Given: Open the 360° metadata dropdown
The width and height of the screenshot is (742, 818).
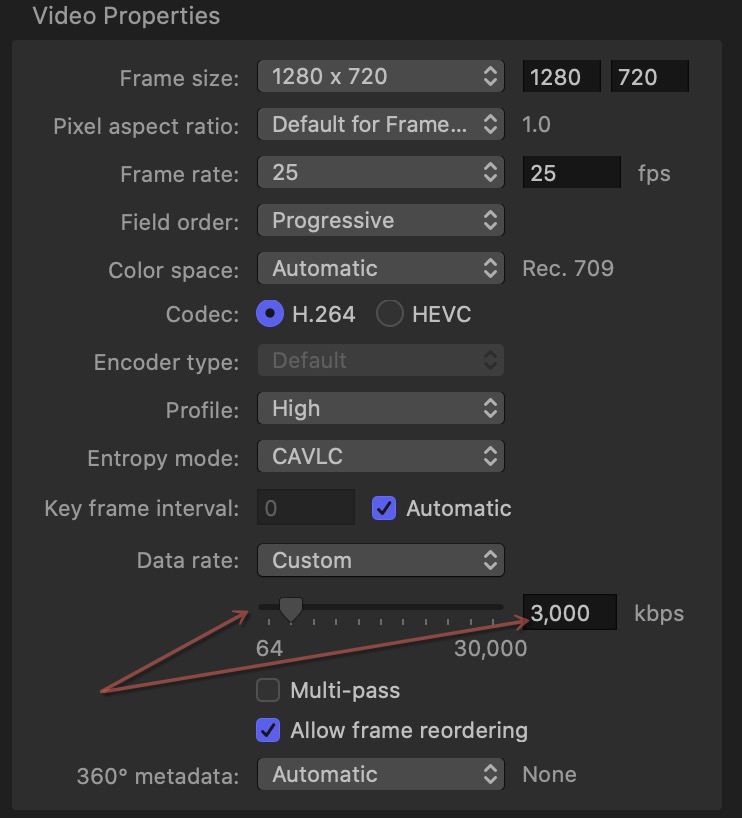Looking at the screenshot, I should (x=380, y=774).
